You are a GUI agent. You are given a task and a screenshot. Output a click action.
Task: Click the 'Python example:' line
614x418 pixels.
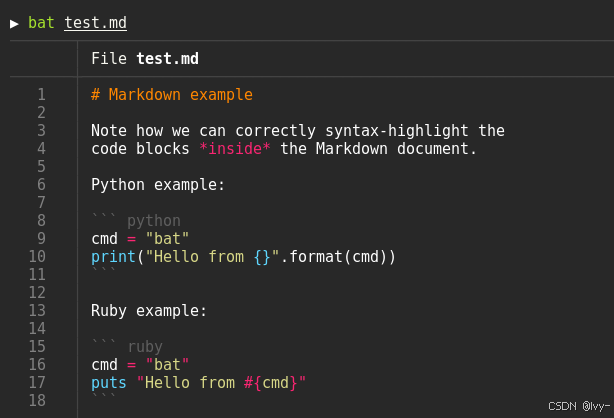(158, 185)
